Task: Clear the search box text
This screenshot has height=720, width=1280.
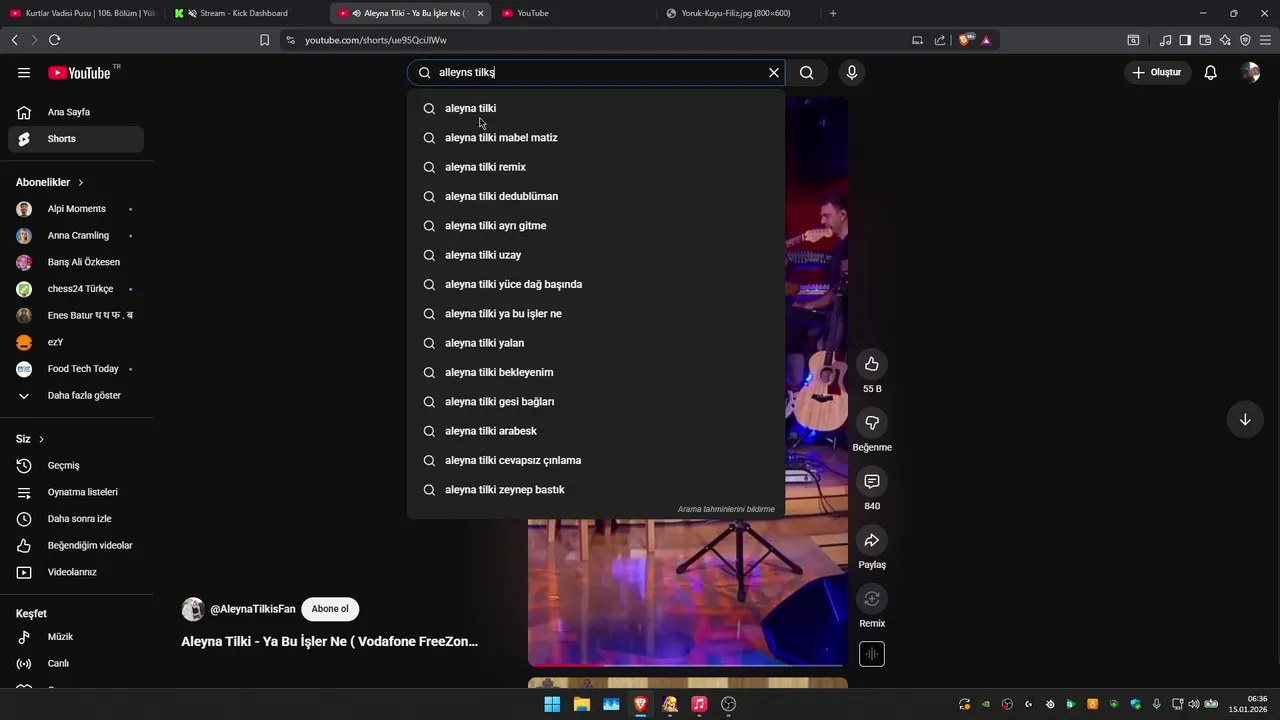Action: (x=773, y=72)
